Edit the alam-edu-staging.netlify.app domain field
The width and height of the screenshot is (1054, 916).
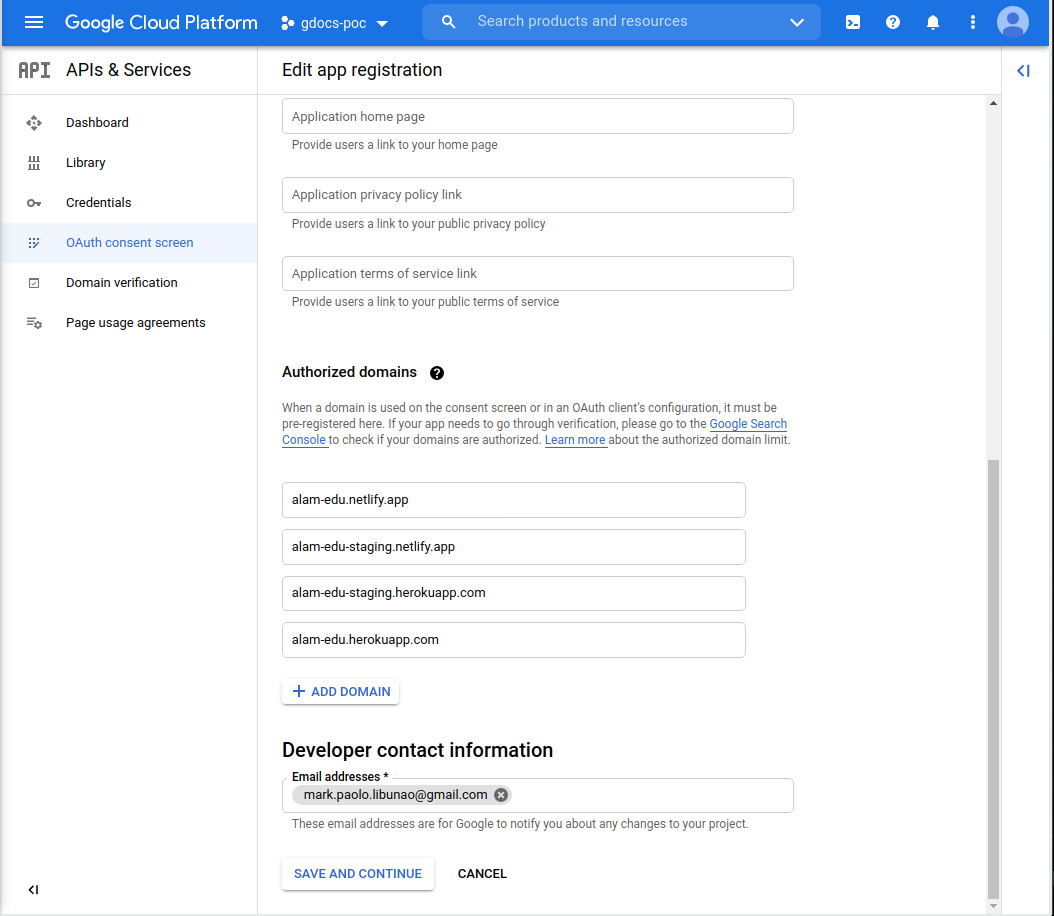coord(514,547)
